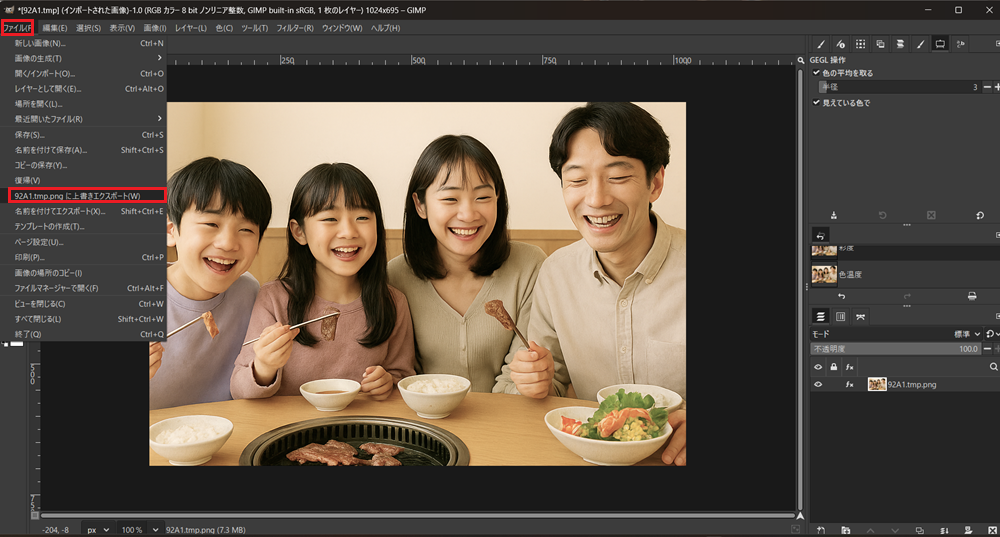1000x537 pixels.
Task: Open the 編集(E) menu
Action: (x=55, y=28)
